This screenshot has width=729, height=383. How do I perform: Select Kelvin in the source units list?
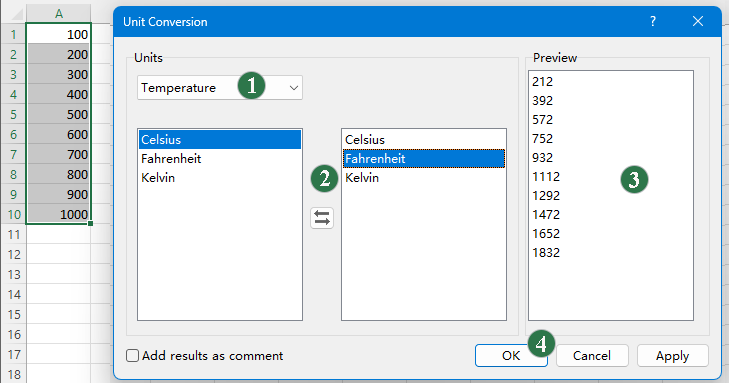pos(220,178)
